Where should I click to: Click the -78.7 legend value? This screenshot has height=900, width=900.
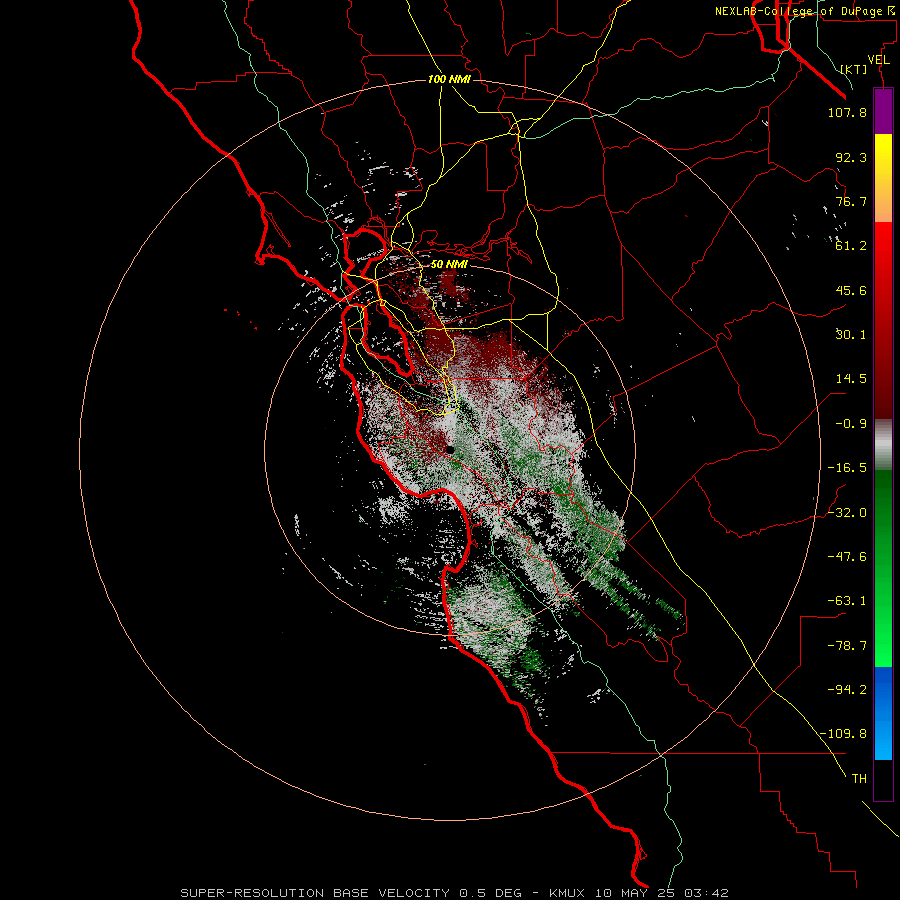pyautogui.click(x=847, y=646)
